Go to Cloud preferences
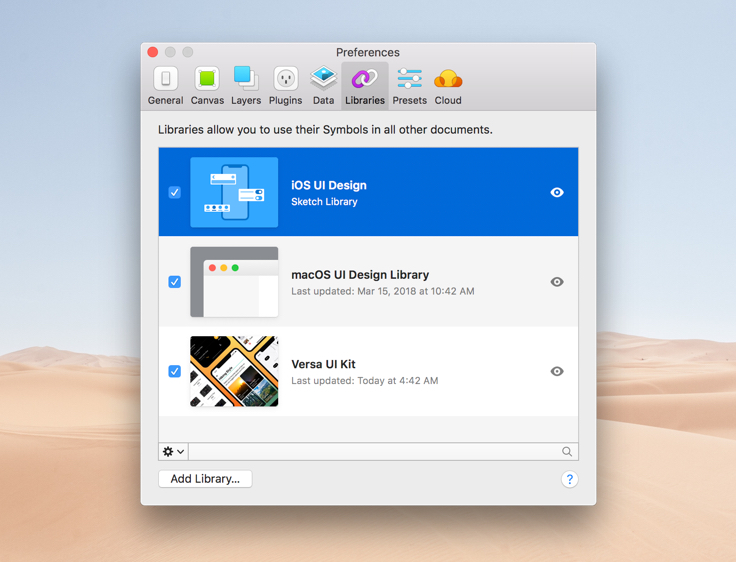 tap(448, 85)
